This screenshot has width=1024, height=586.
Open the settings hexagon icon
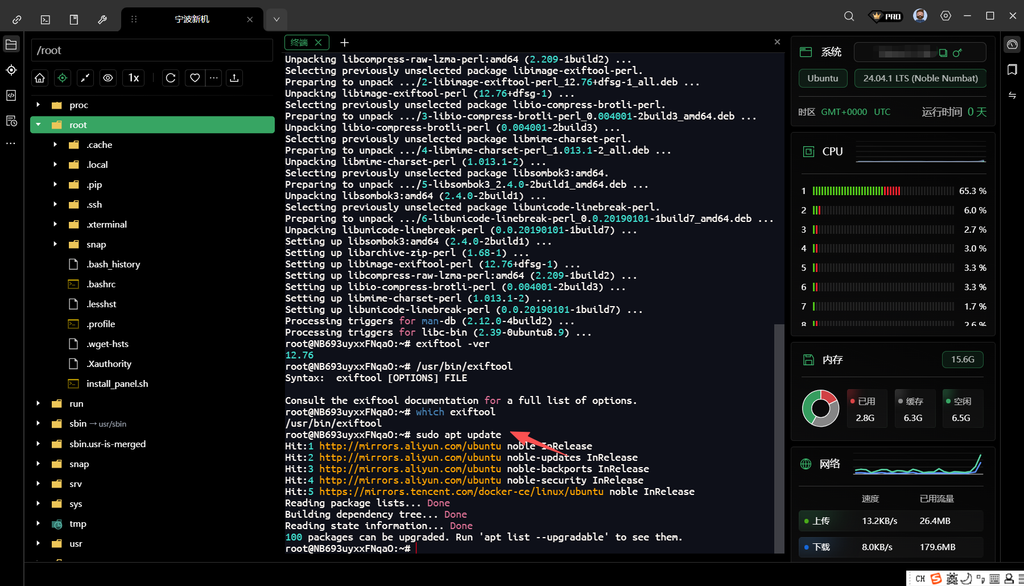click(x=946, y=16)
